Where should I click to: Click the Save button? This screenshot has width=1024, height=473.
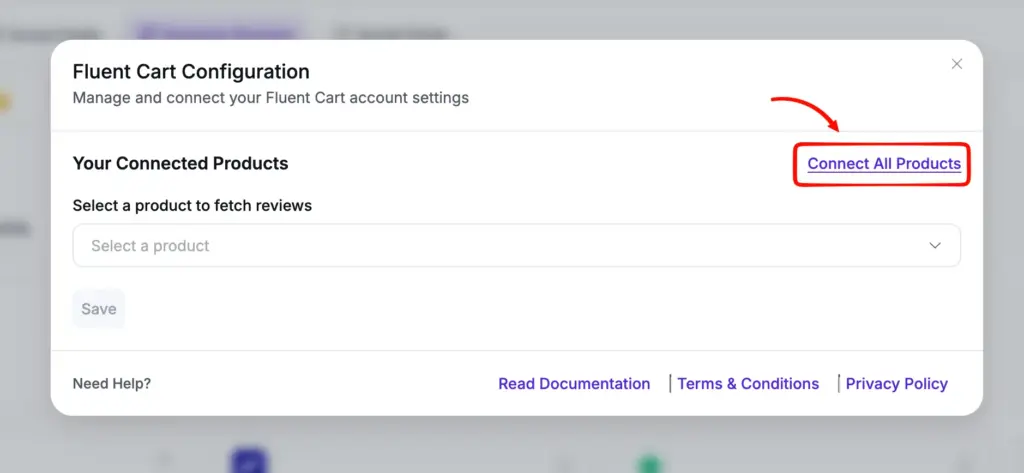pos(99,308)
